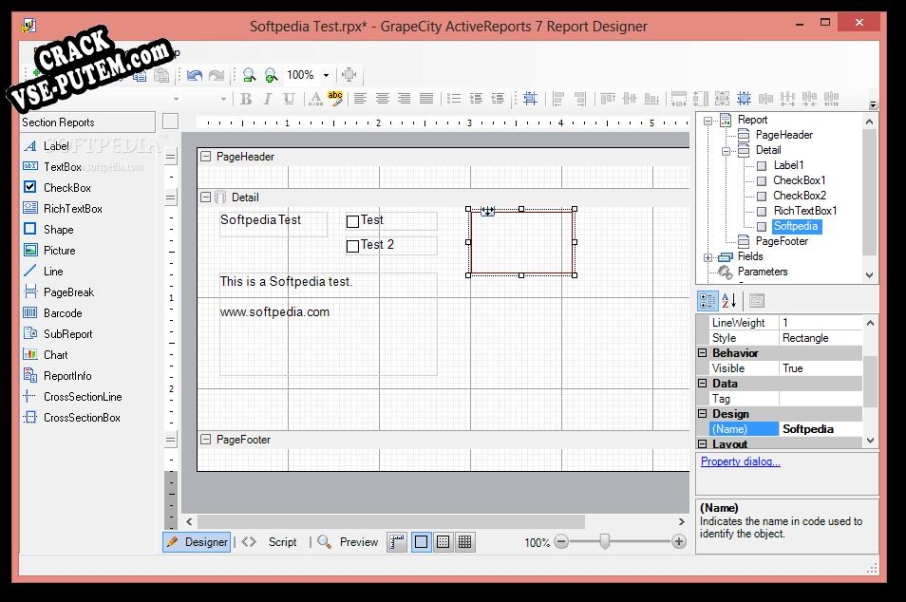Open the Property dialog link

(740, 462)
